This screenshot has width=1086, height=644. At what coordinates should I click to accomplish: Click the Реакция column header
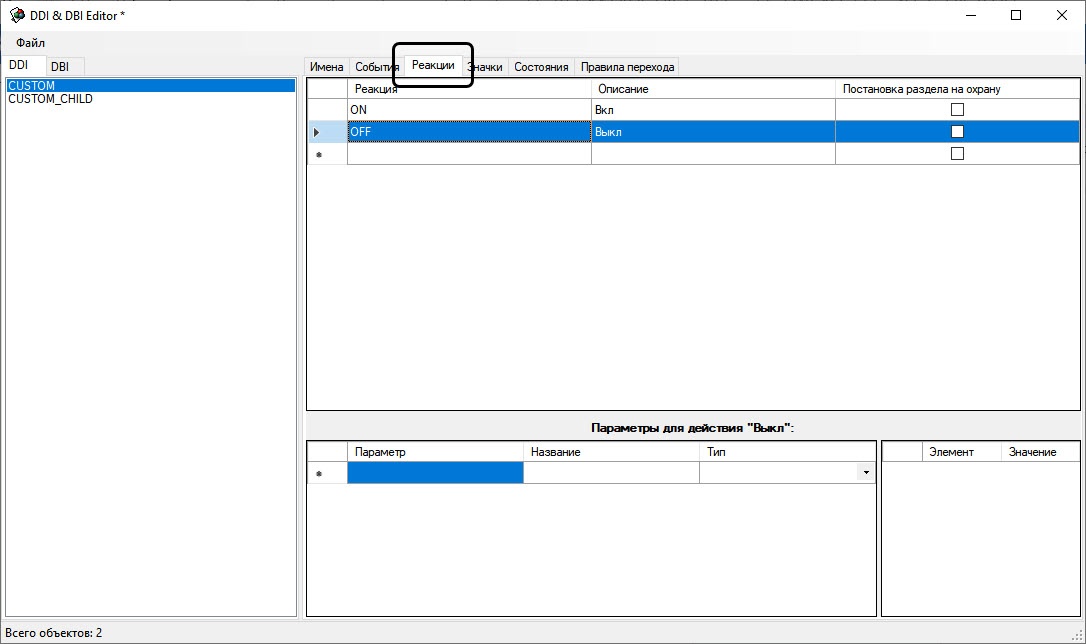(468, 89)
